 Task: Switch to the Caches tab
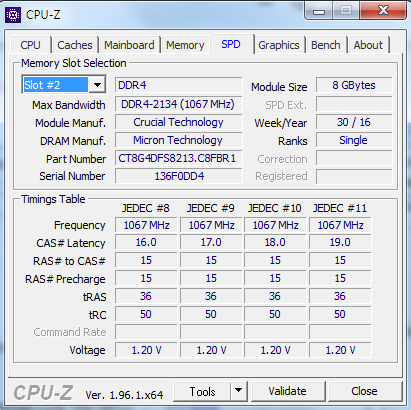[x=75, y=45]
